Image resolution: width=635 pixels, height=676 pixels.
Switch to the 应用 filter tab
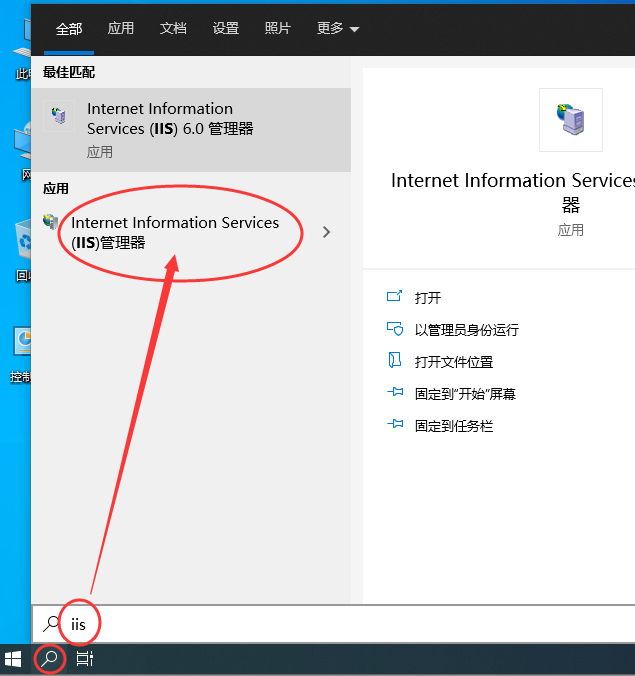coord(120,28)
